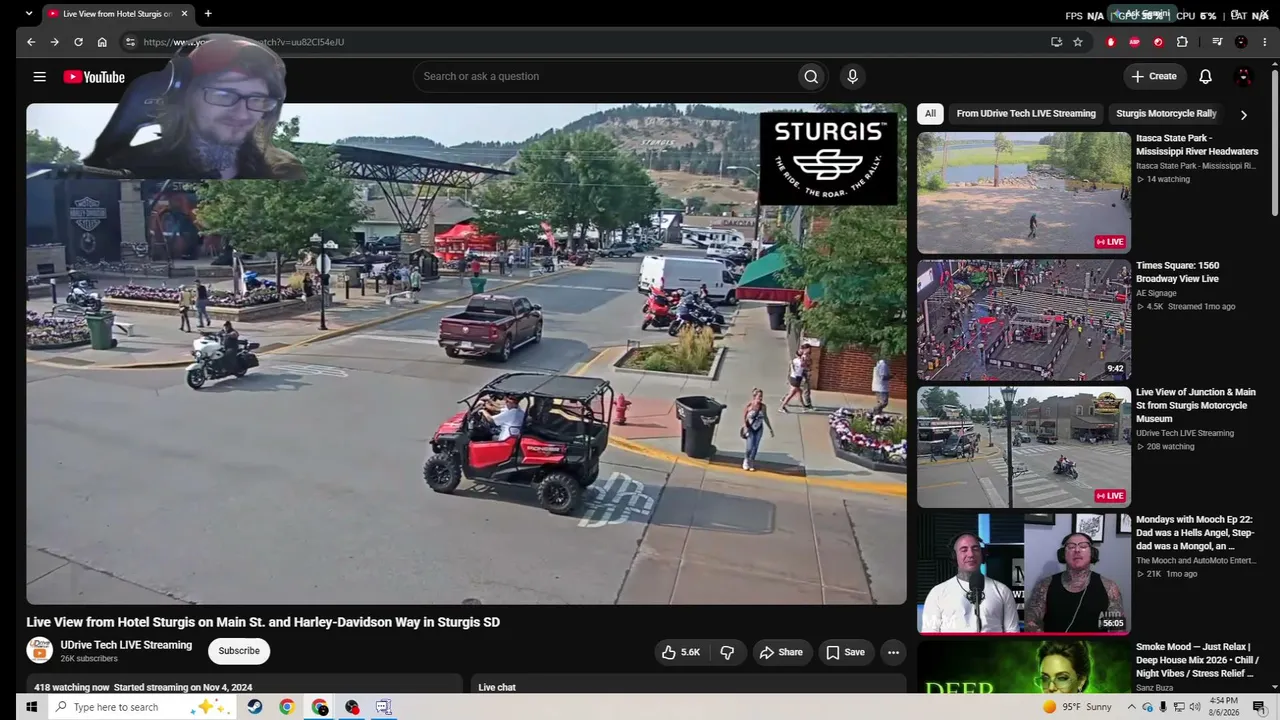Image resolution: width=1280 pixels, height=720 pixels.
Task: Click the 26K subscribers text
Action: point(89,659)
